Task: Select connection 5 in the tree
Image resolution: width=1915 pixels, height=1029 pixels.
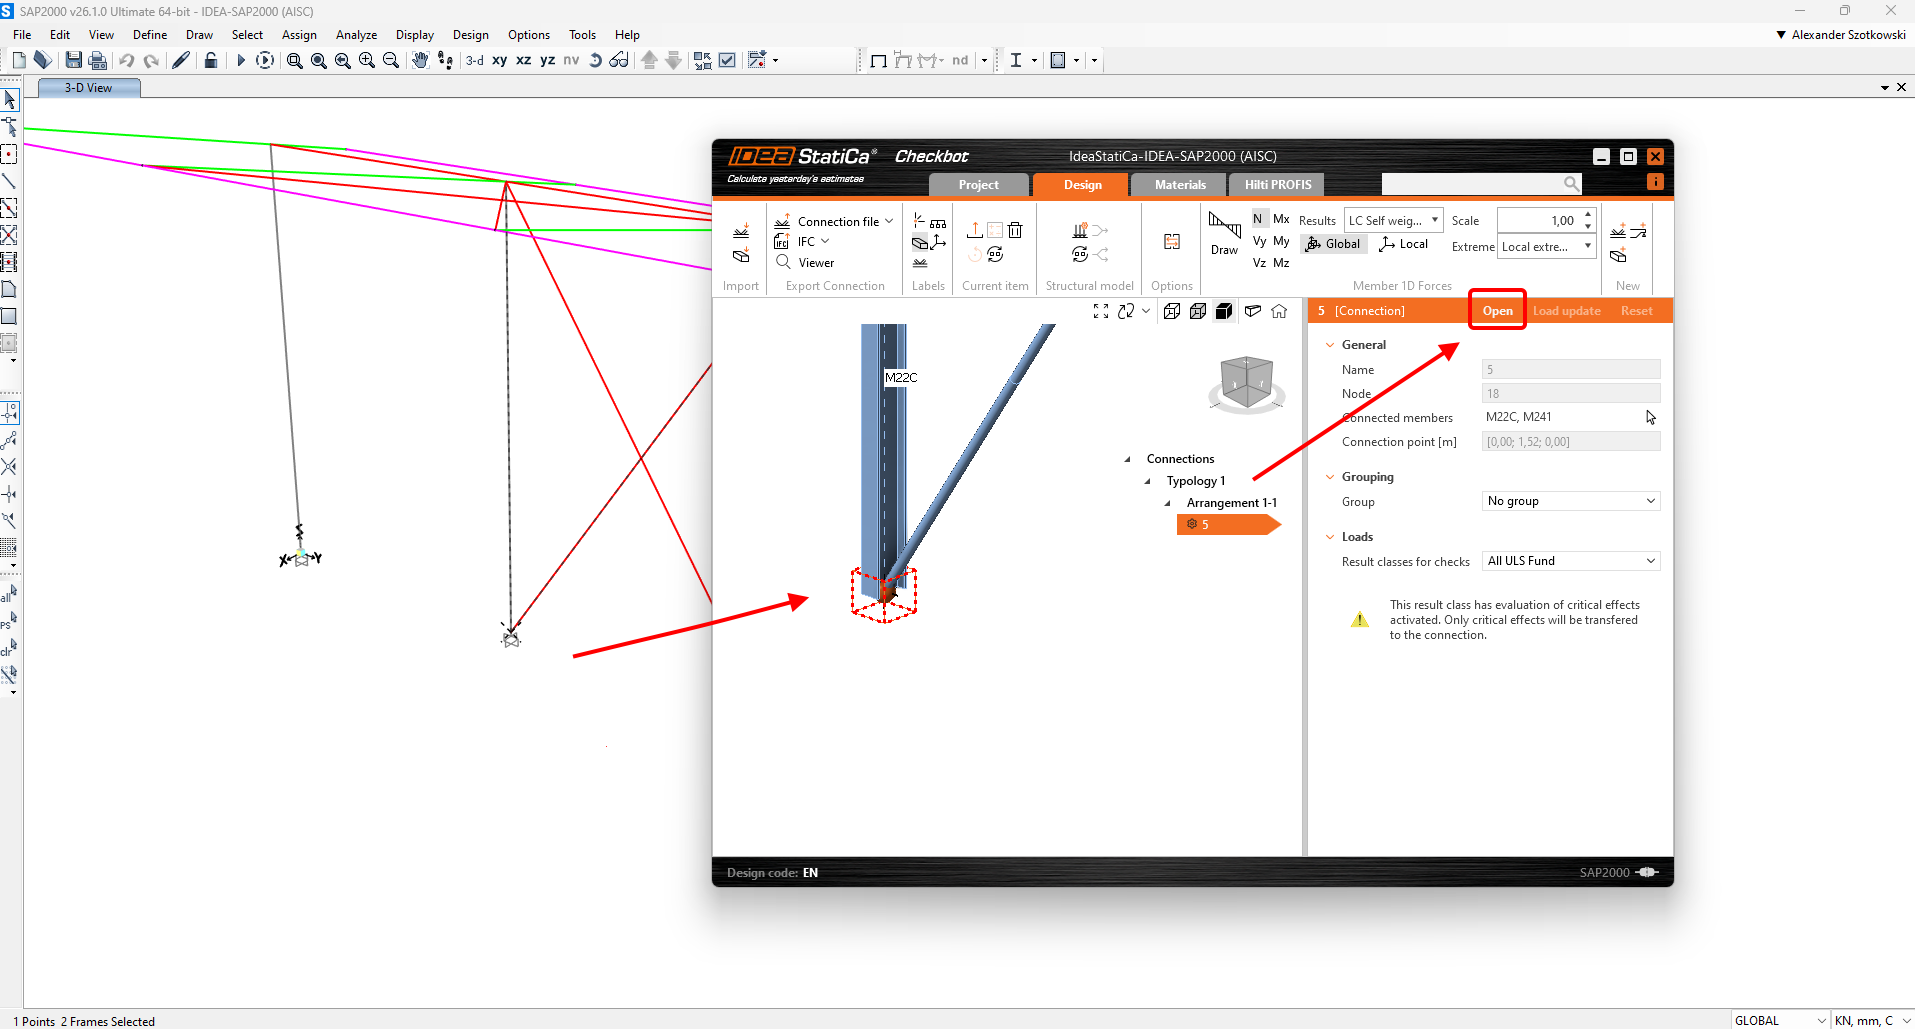Action: (1228, 525)
